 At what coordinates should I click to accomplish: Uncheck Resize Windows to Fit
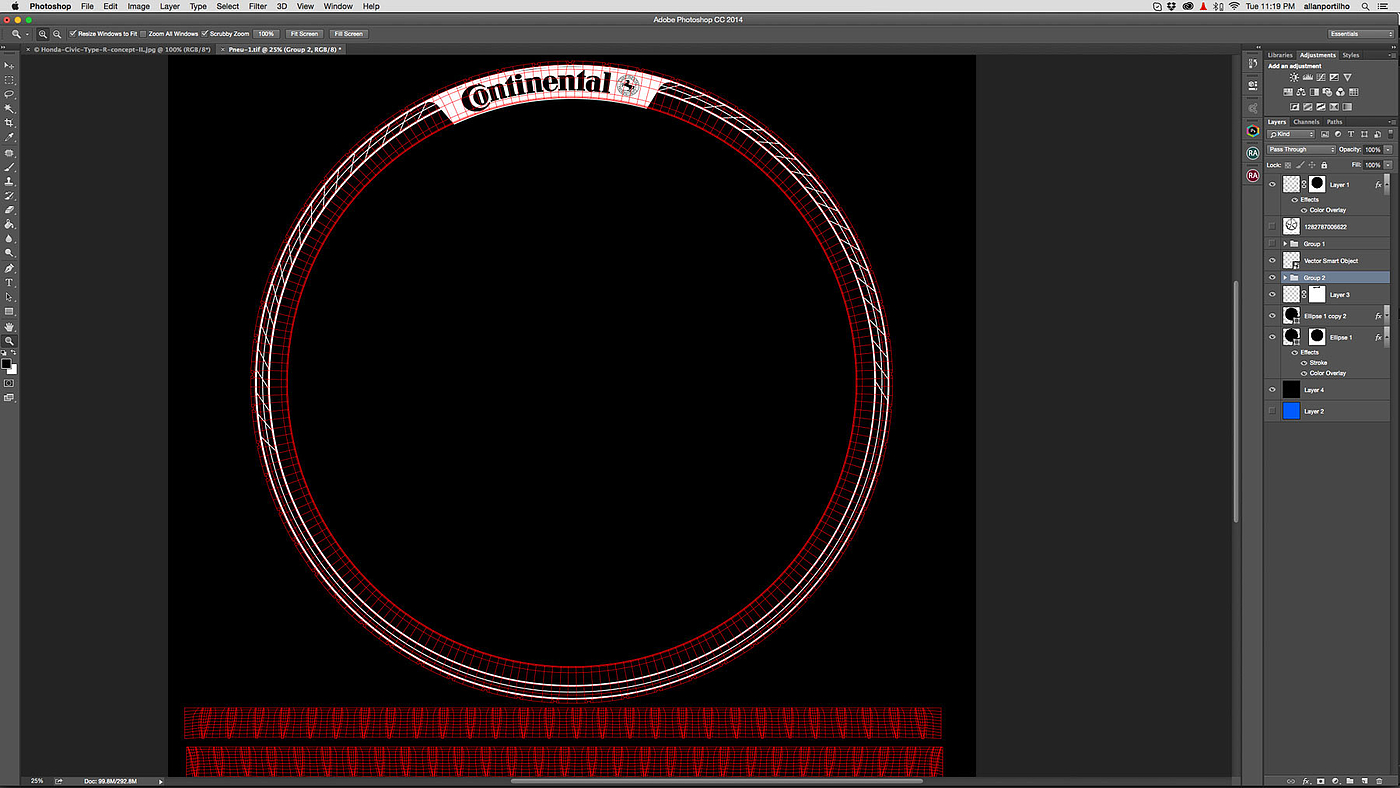pyautogui.click(x=73, y=34)
